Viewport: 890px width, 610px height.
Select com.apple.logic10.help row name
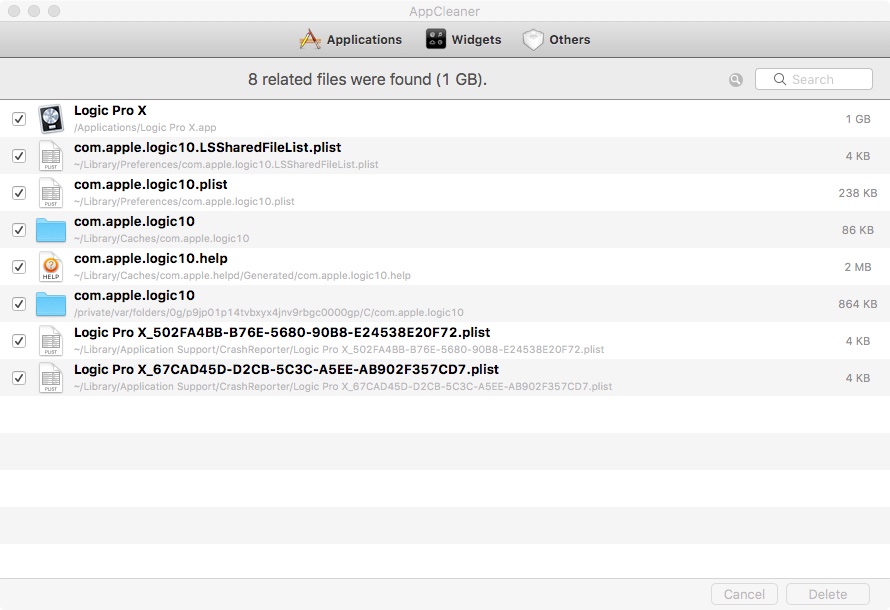150,259
